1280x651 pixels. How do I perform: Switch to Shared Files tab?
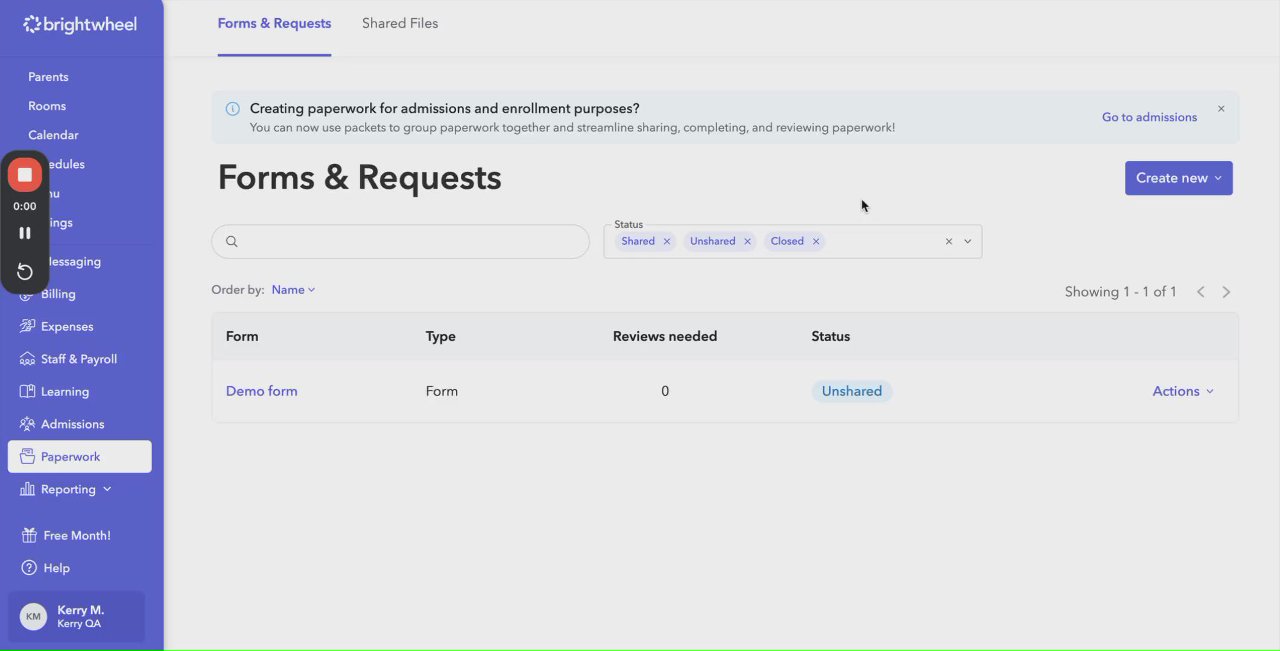[x=400, y=23]
